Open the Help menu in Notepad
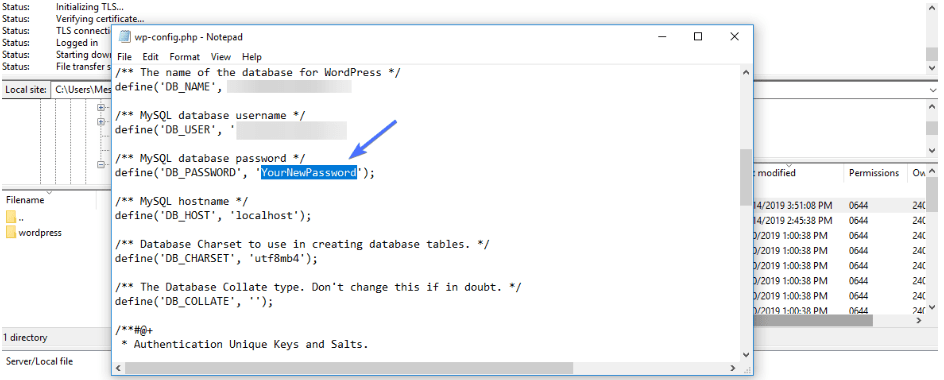Screen dimensions: 944x380 pos(252,57)
